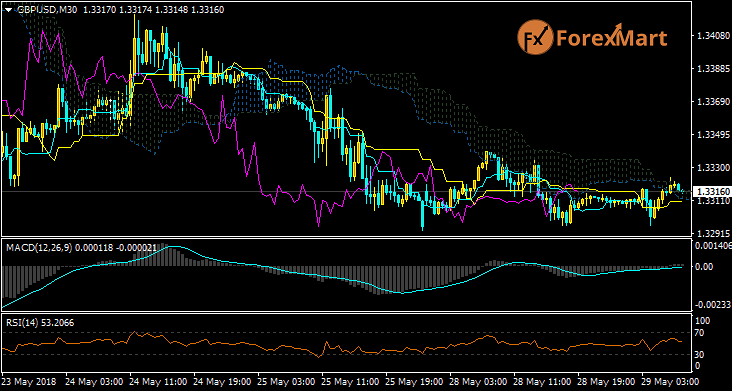Viewport: 732px width, 391px height.
Task: Select time axis label 24 May 03:00
Action: pos(94,381)
